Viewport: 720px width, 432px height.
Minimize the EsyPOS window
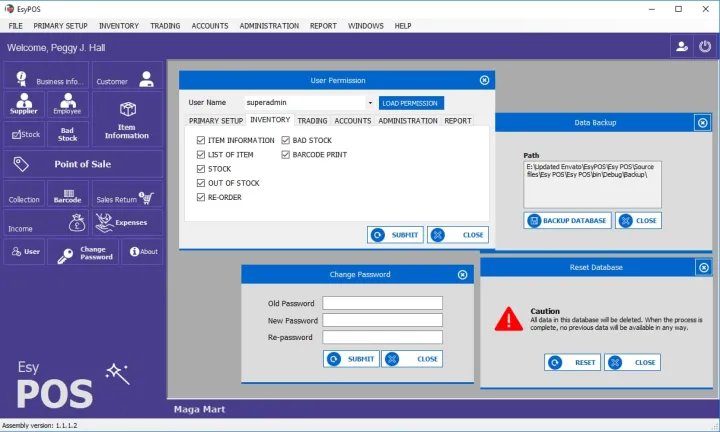[x=652, y=9]
